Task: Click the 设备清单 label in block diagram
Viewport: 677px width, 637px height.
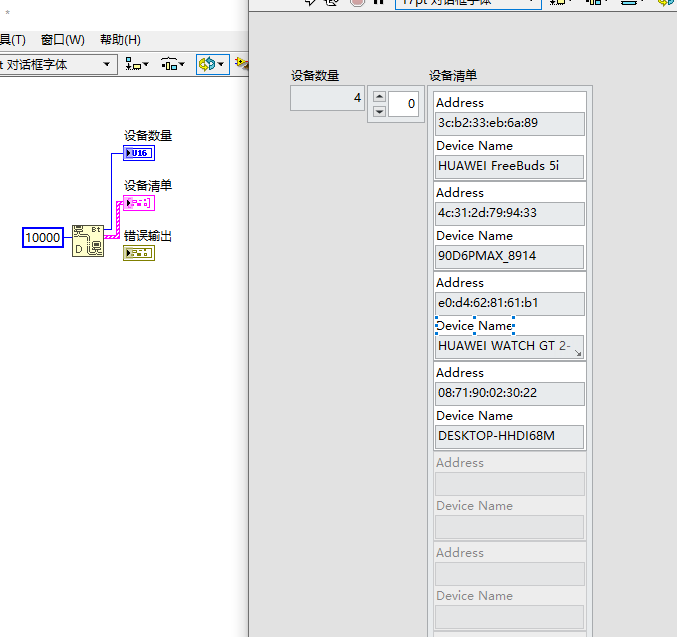Action: click(148, 186)
